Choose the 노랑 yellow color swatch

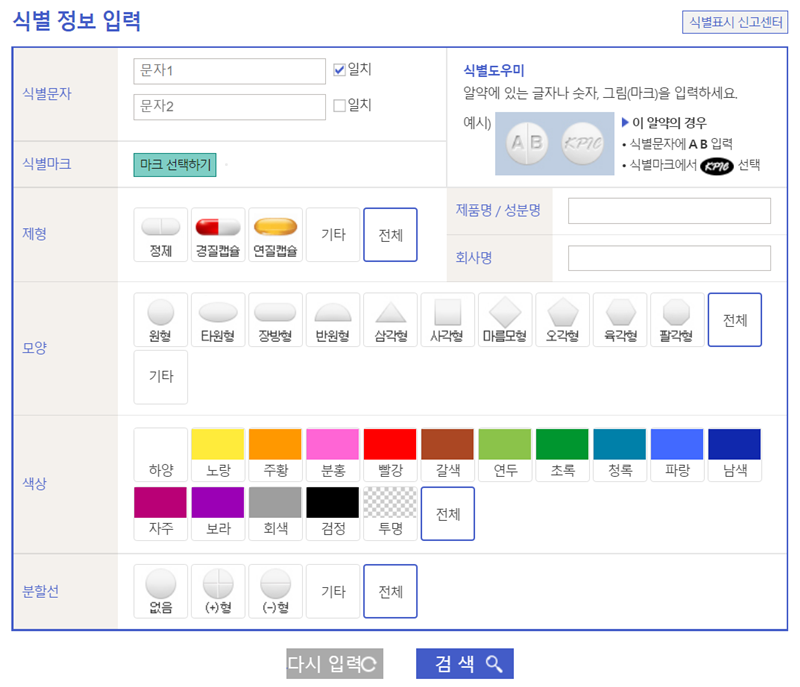[x=218, y=455]
